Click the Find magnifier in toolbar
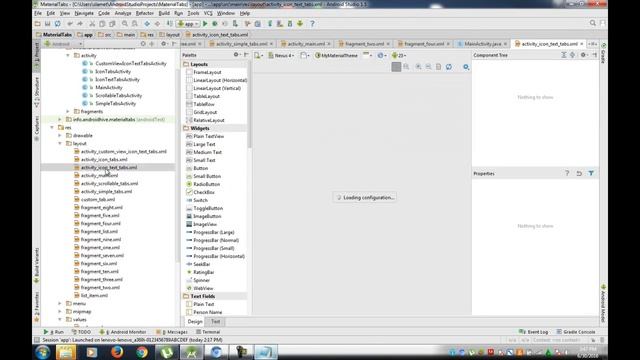Screen dimensions: 640x360 124,24
